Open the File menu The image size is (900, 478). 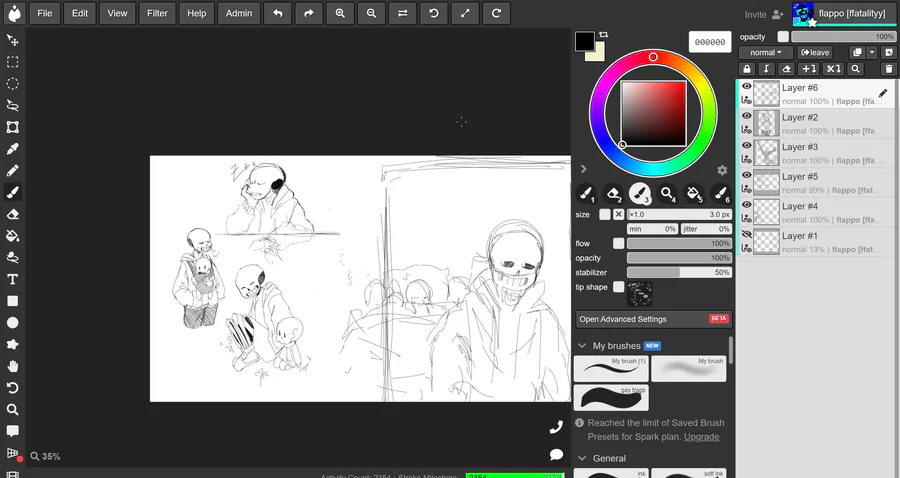(45, 13)
